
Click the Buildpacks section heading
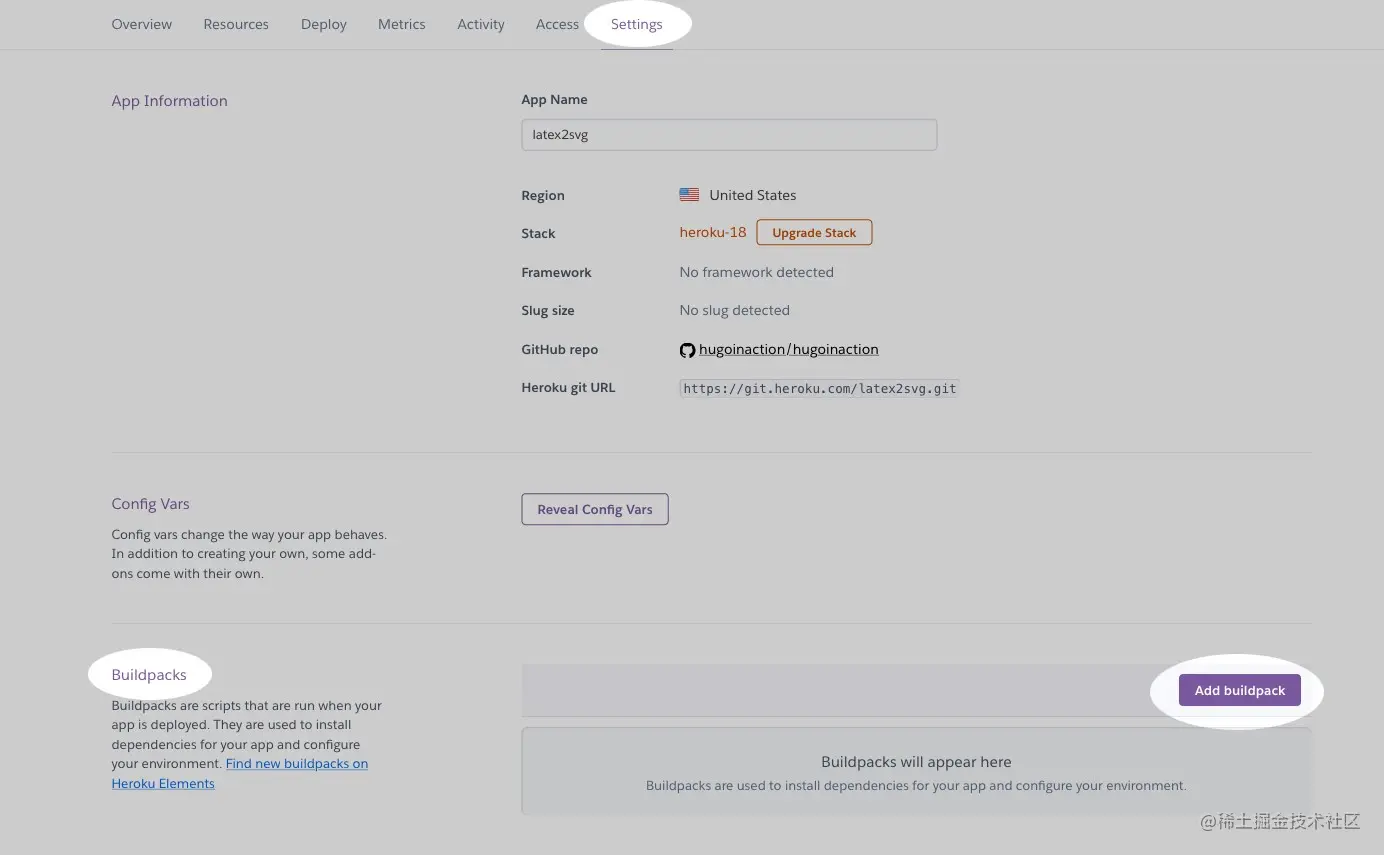[x=149, y=675]
